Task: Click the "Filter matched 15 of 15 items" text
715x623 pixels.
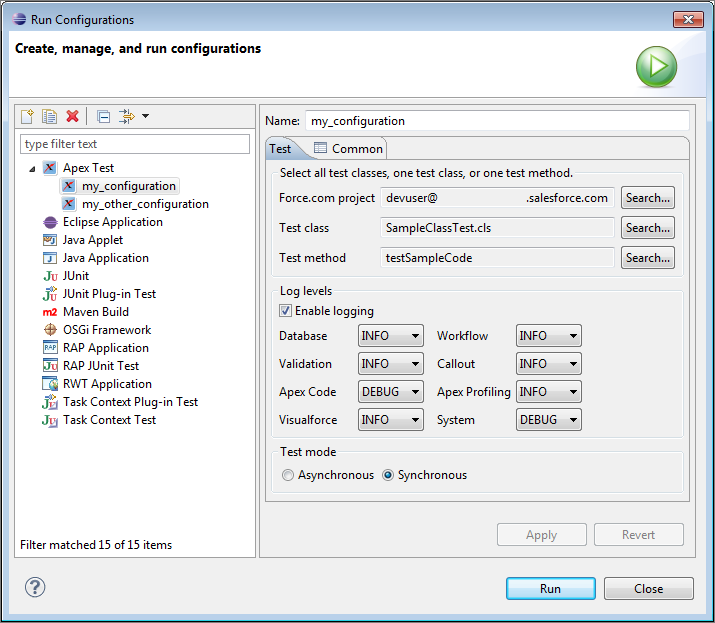Action: click(x=96, y=545)
